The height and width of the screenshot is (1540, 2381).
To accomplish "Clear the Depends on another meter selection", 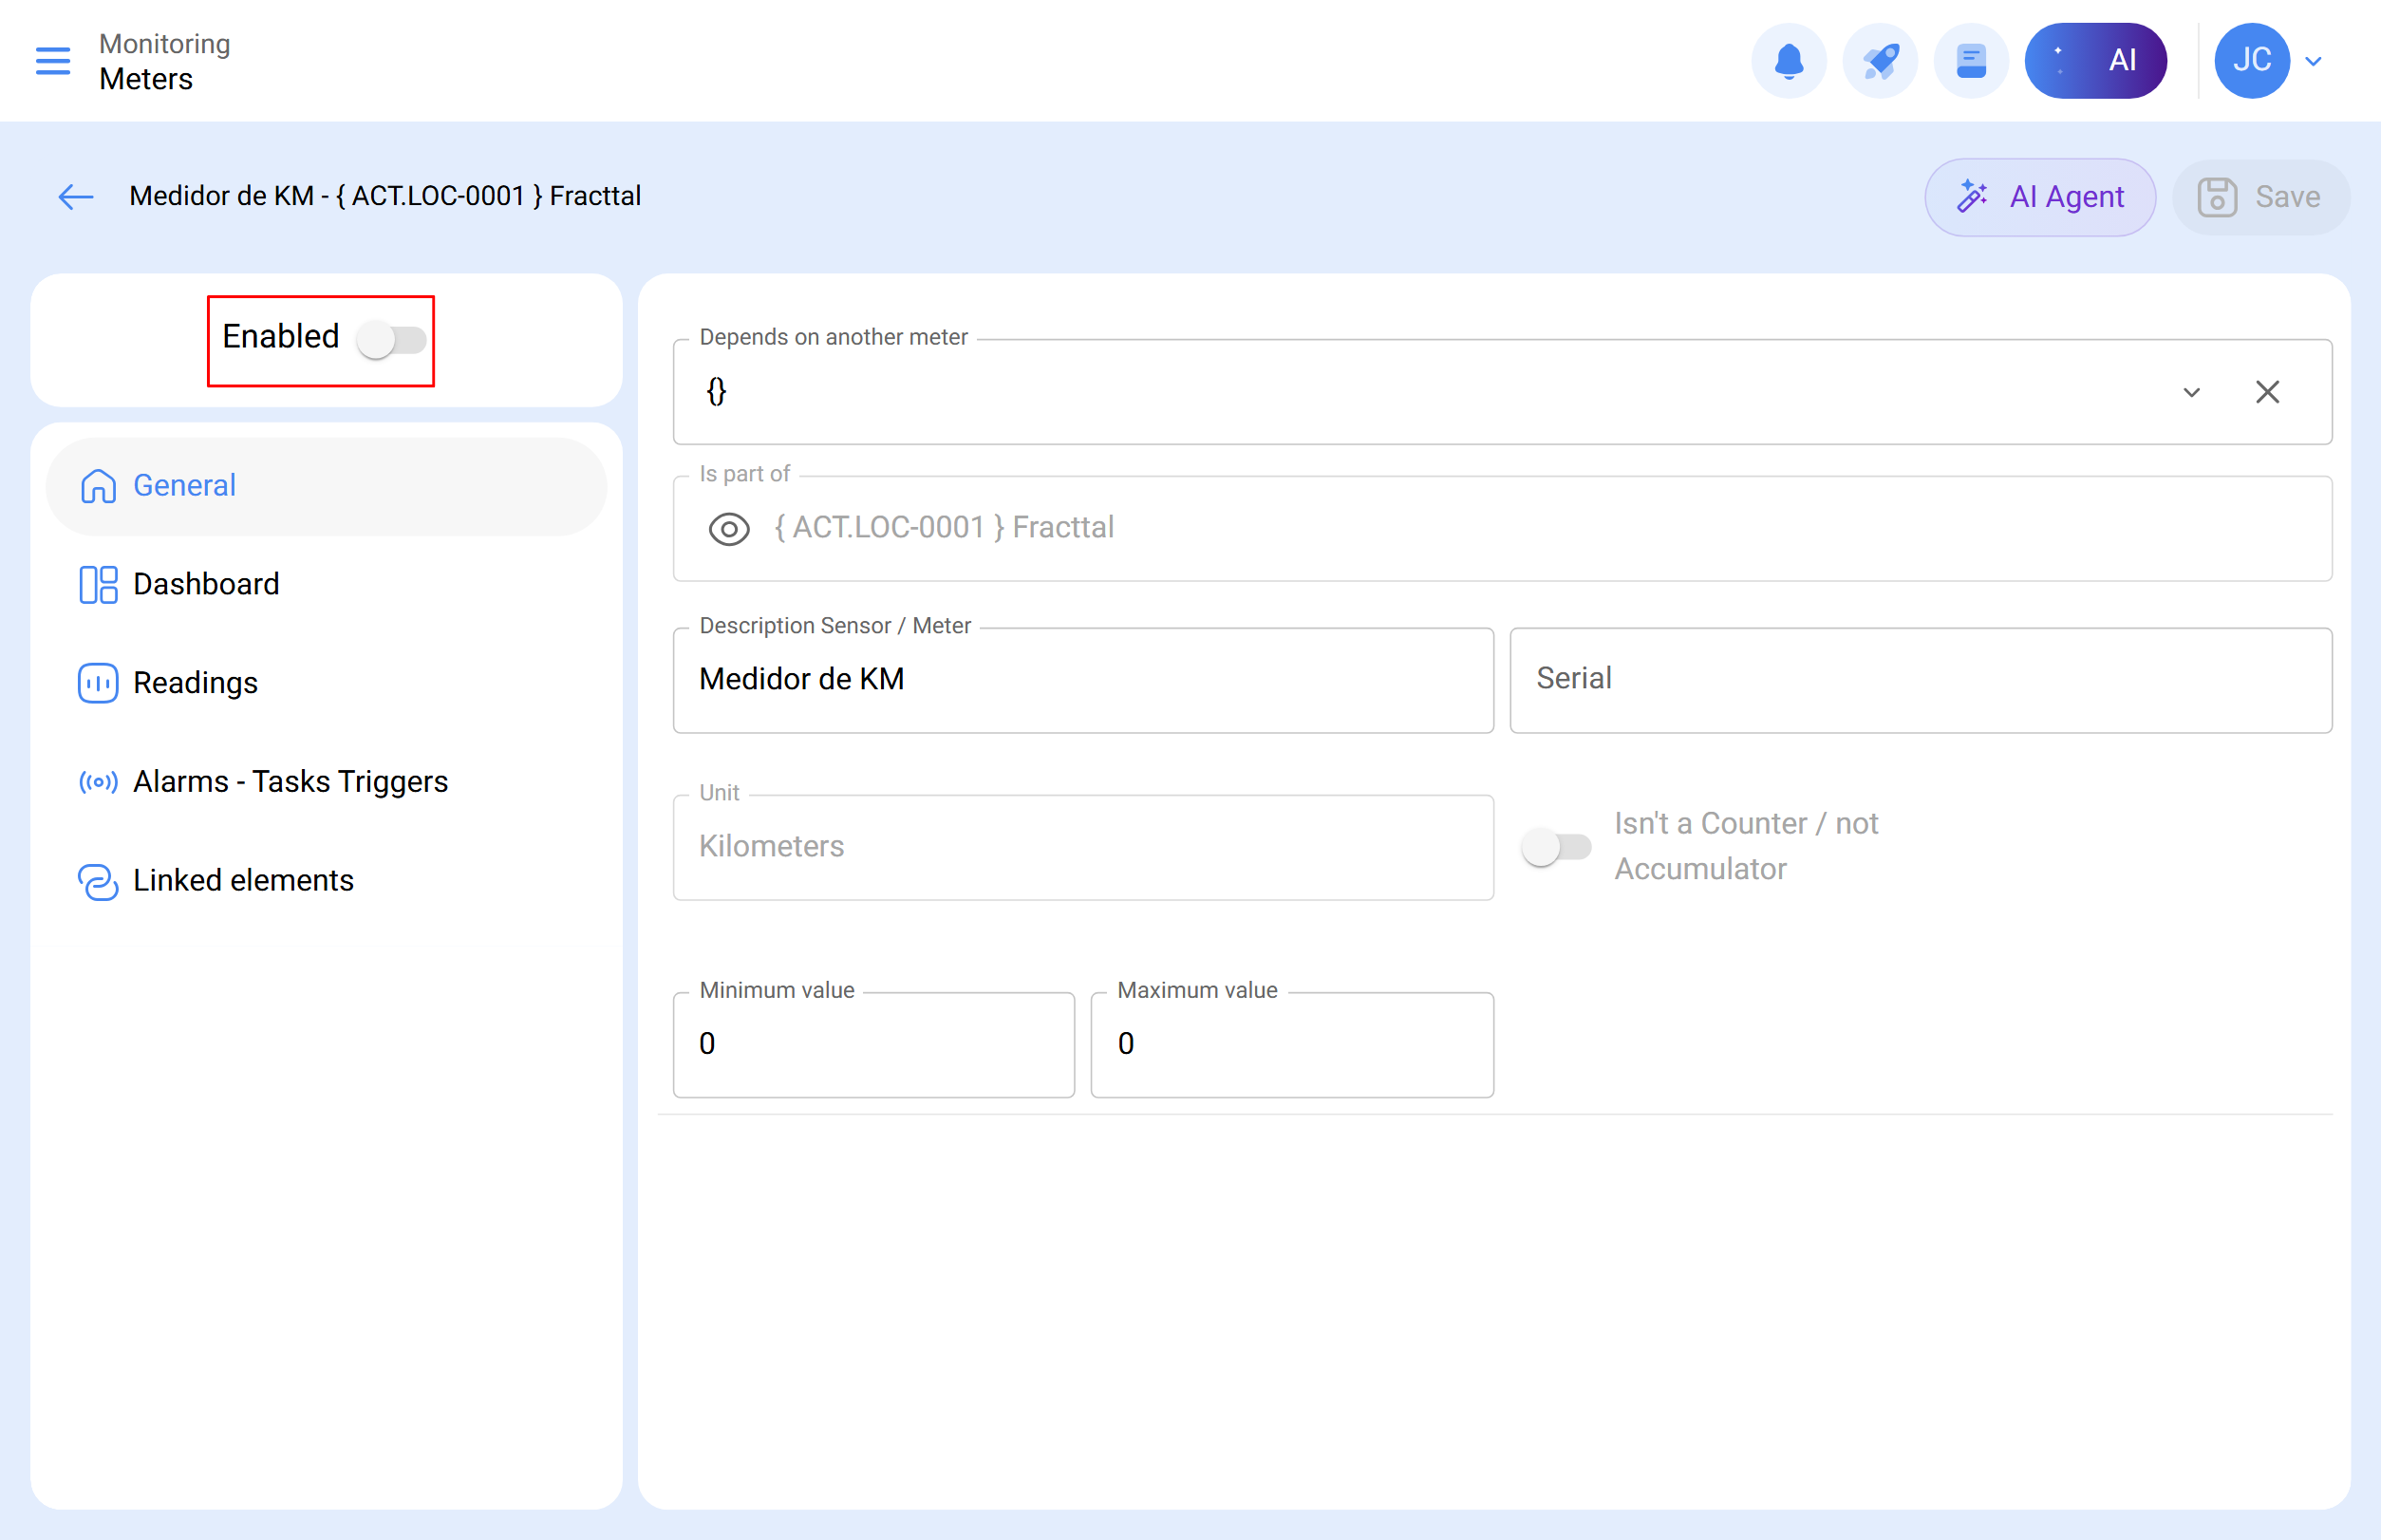I will click(x=2267, y=392).
